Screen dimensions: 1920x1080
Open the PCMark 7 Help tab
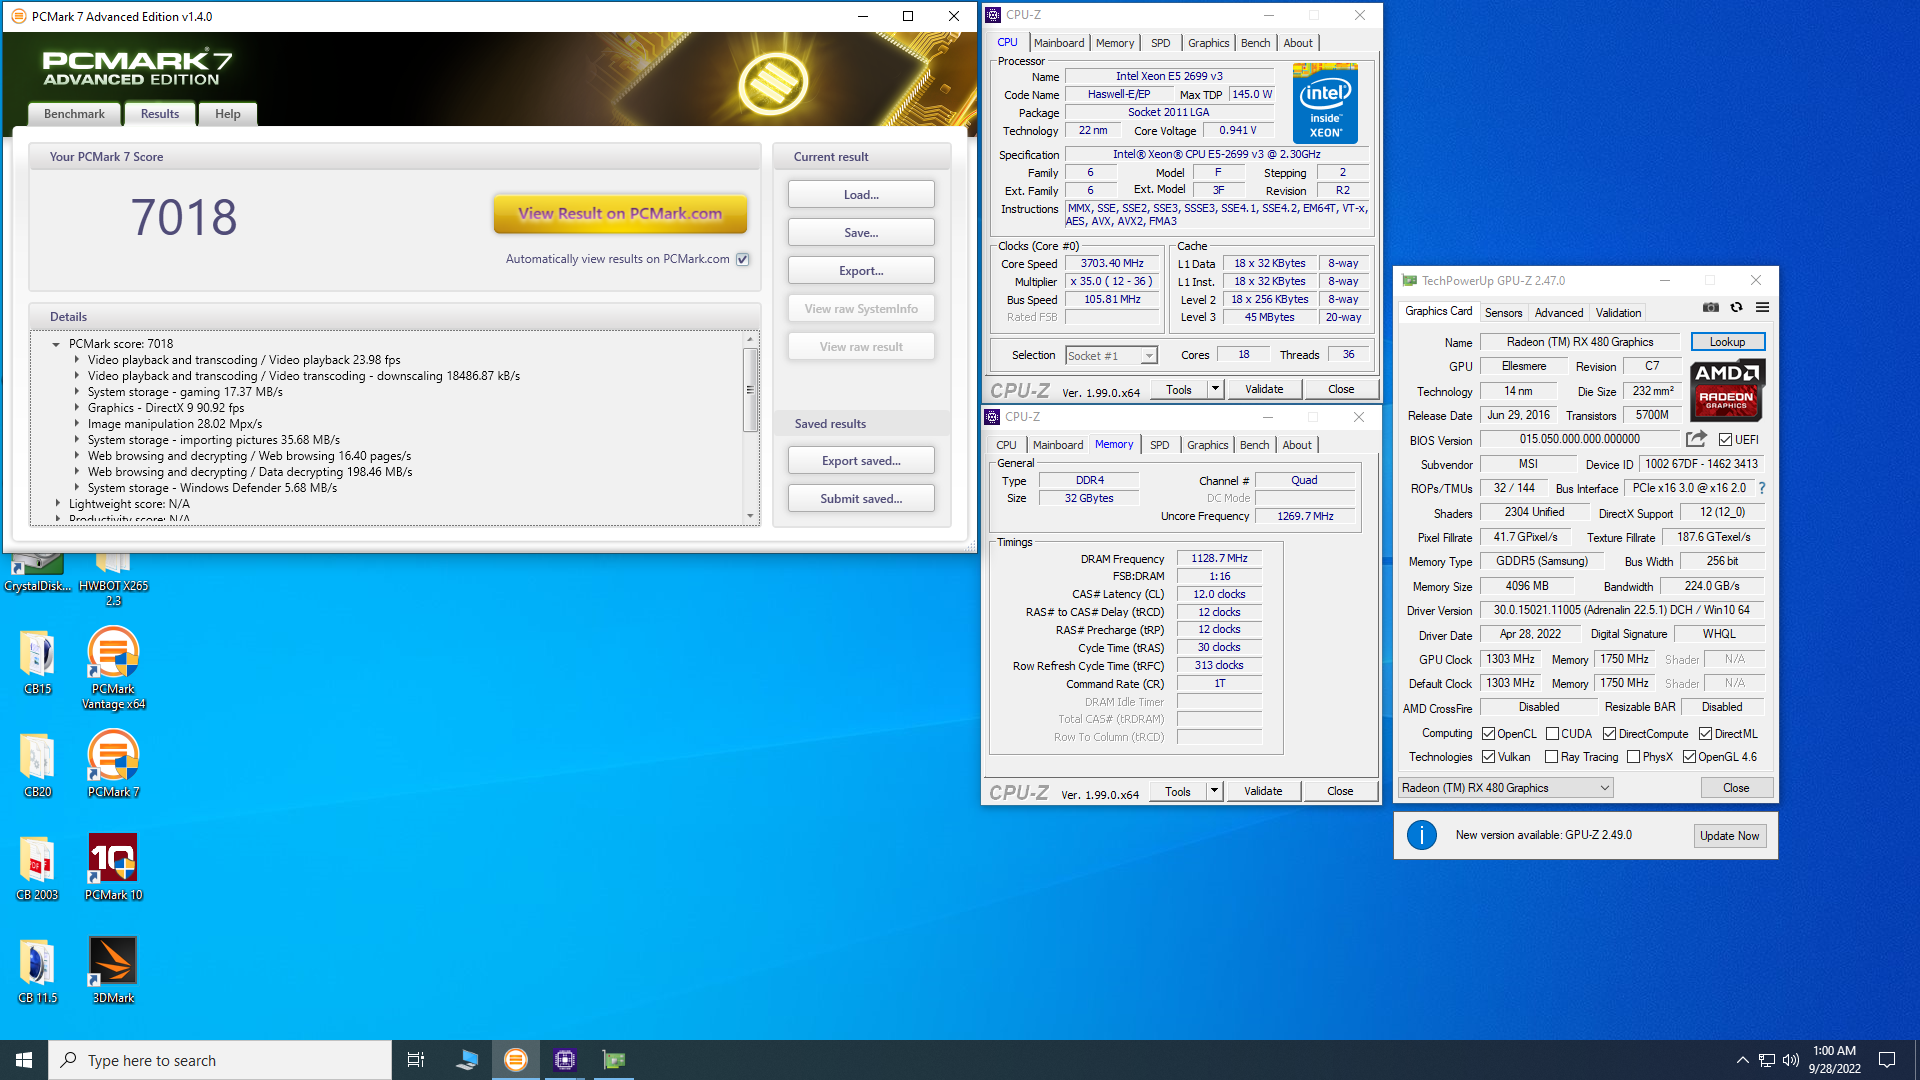click(227, 114)
